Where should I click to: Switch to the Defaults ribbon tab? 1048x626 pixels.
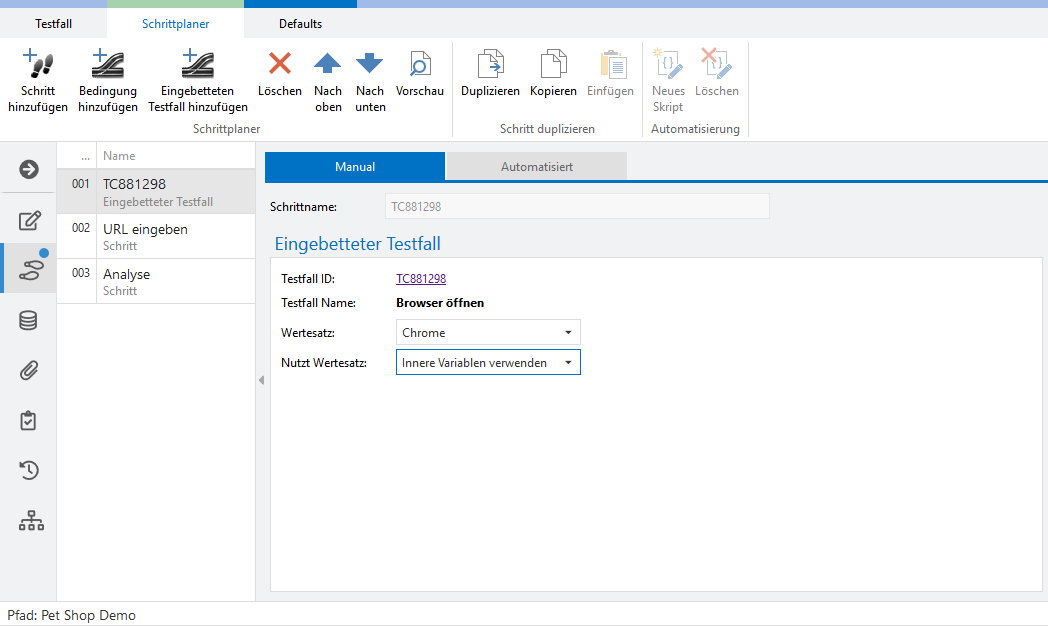click(300, 23)
